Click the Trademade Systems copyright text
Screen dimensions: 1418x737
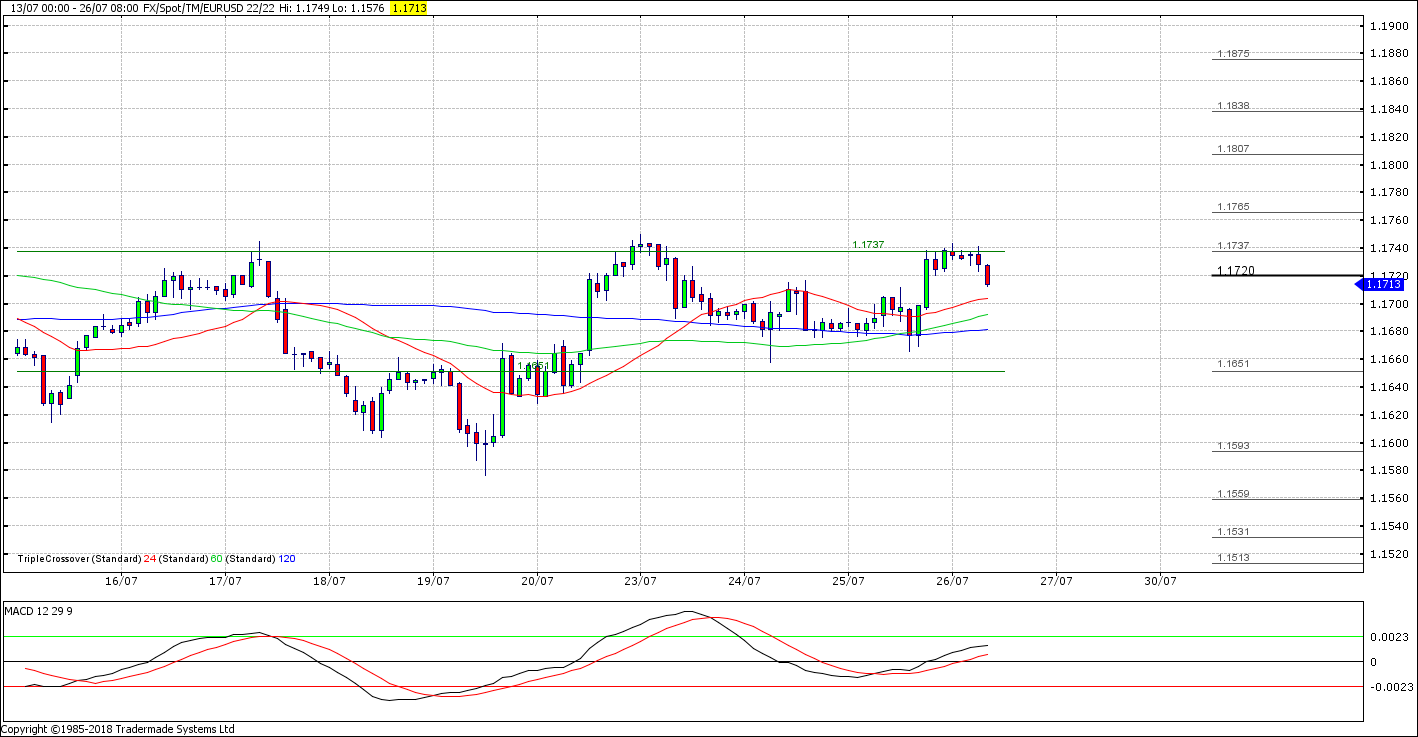click(118, 729)
